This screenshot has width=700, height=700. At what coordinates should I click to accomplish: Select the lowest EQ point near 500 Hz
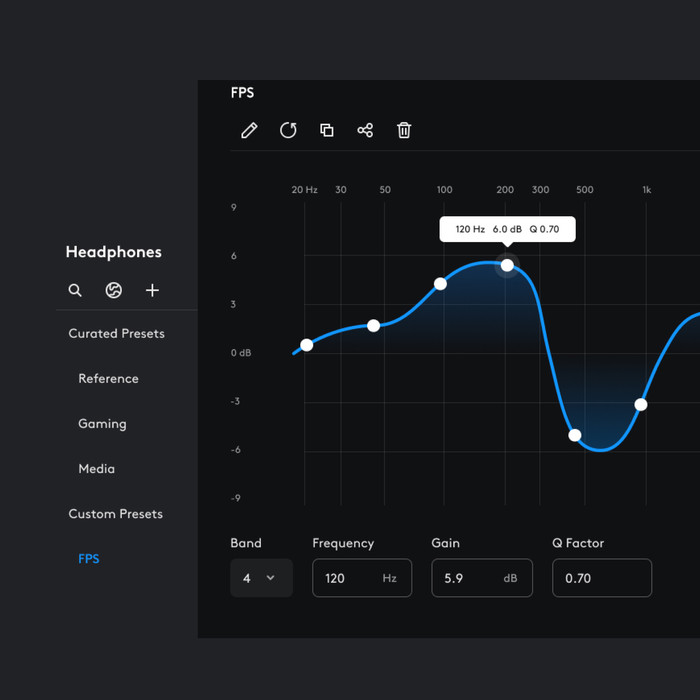pos(575,435)
